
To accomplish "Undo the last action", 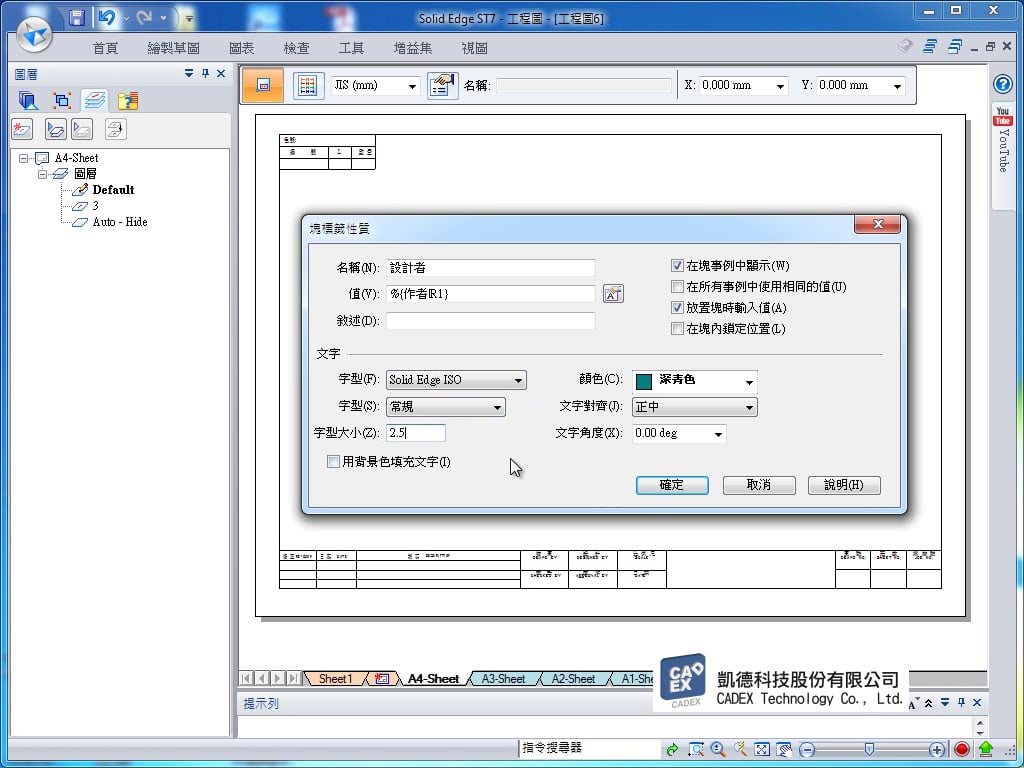I will pos(106,18).
